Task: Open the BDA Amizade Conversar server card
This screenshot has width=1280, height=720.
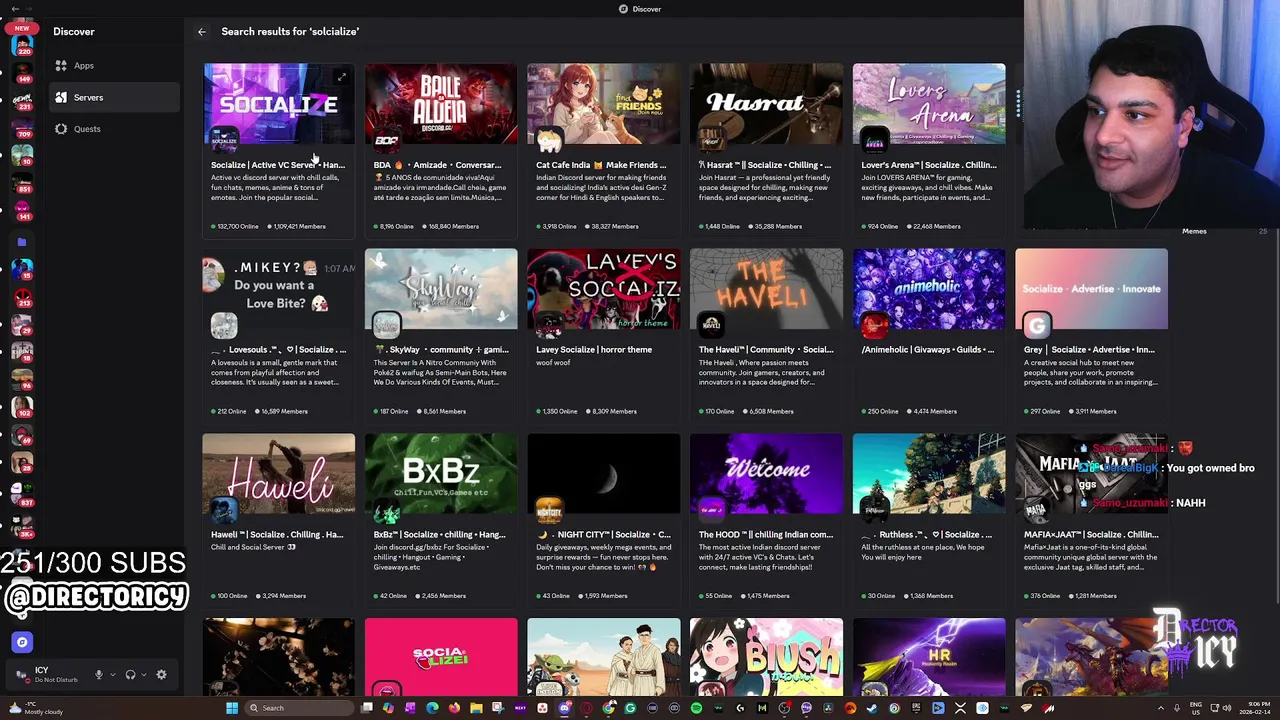Action: coord(441,150)
